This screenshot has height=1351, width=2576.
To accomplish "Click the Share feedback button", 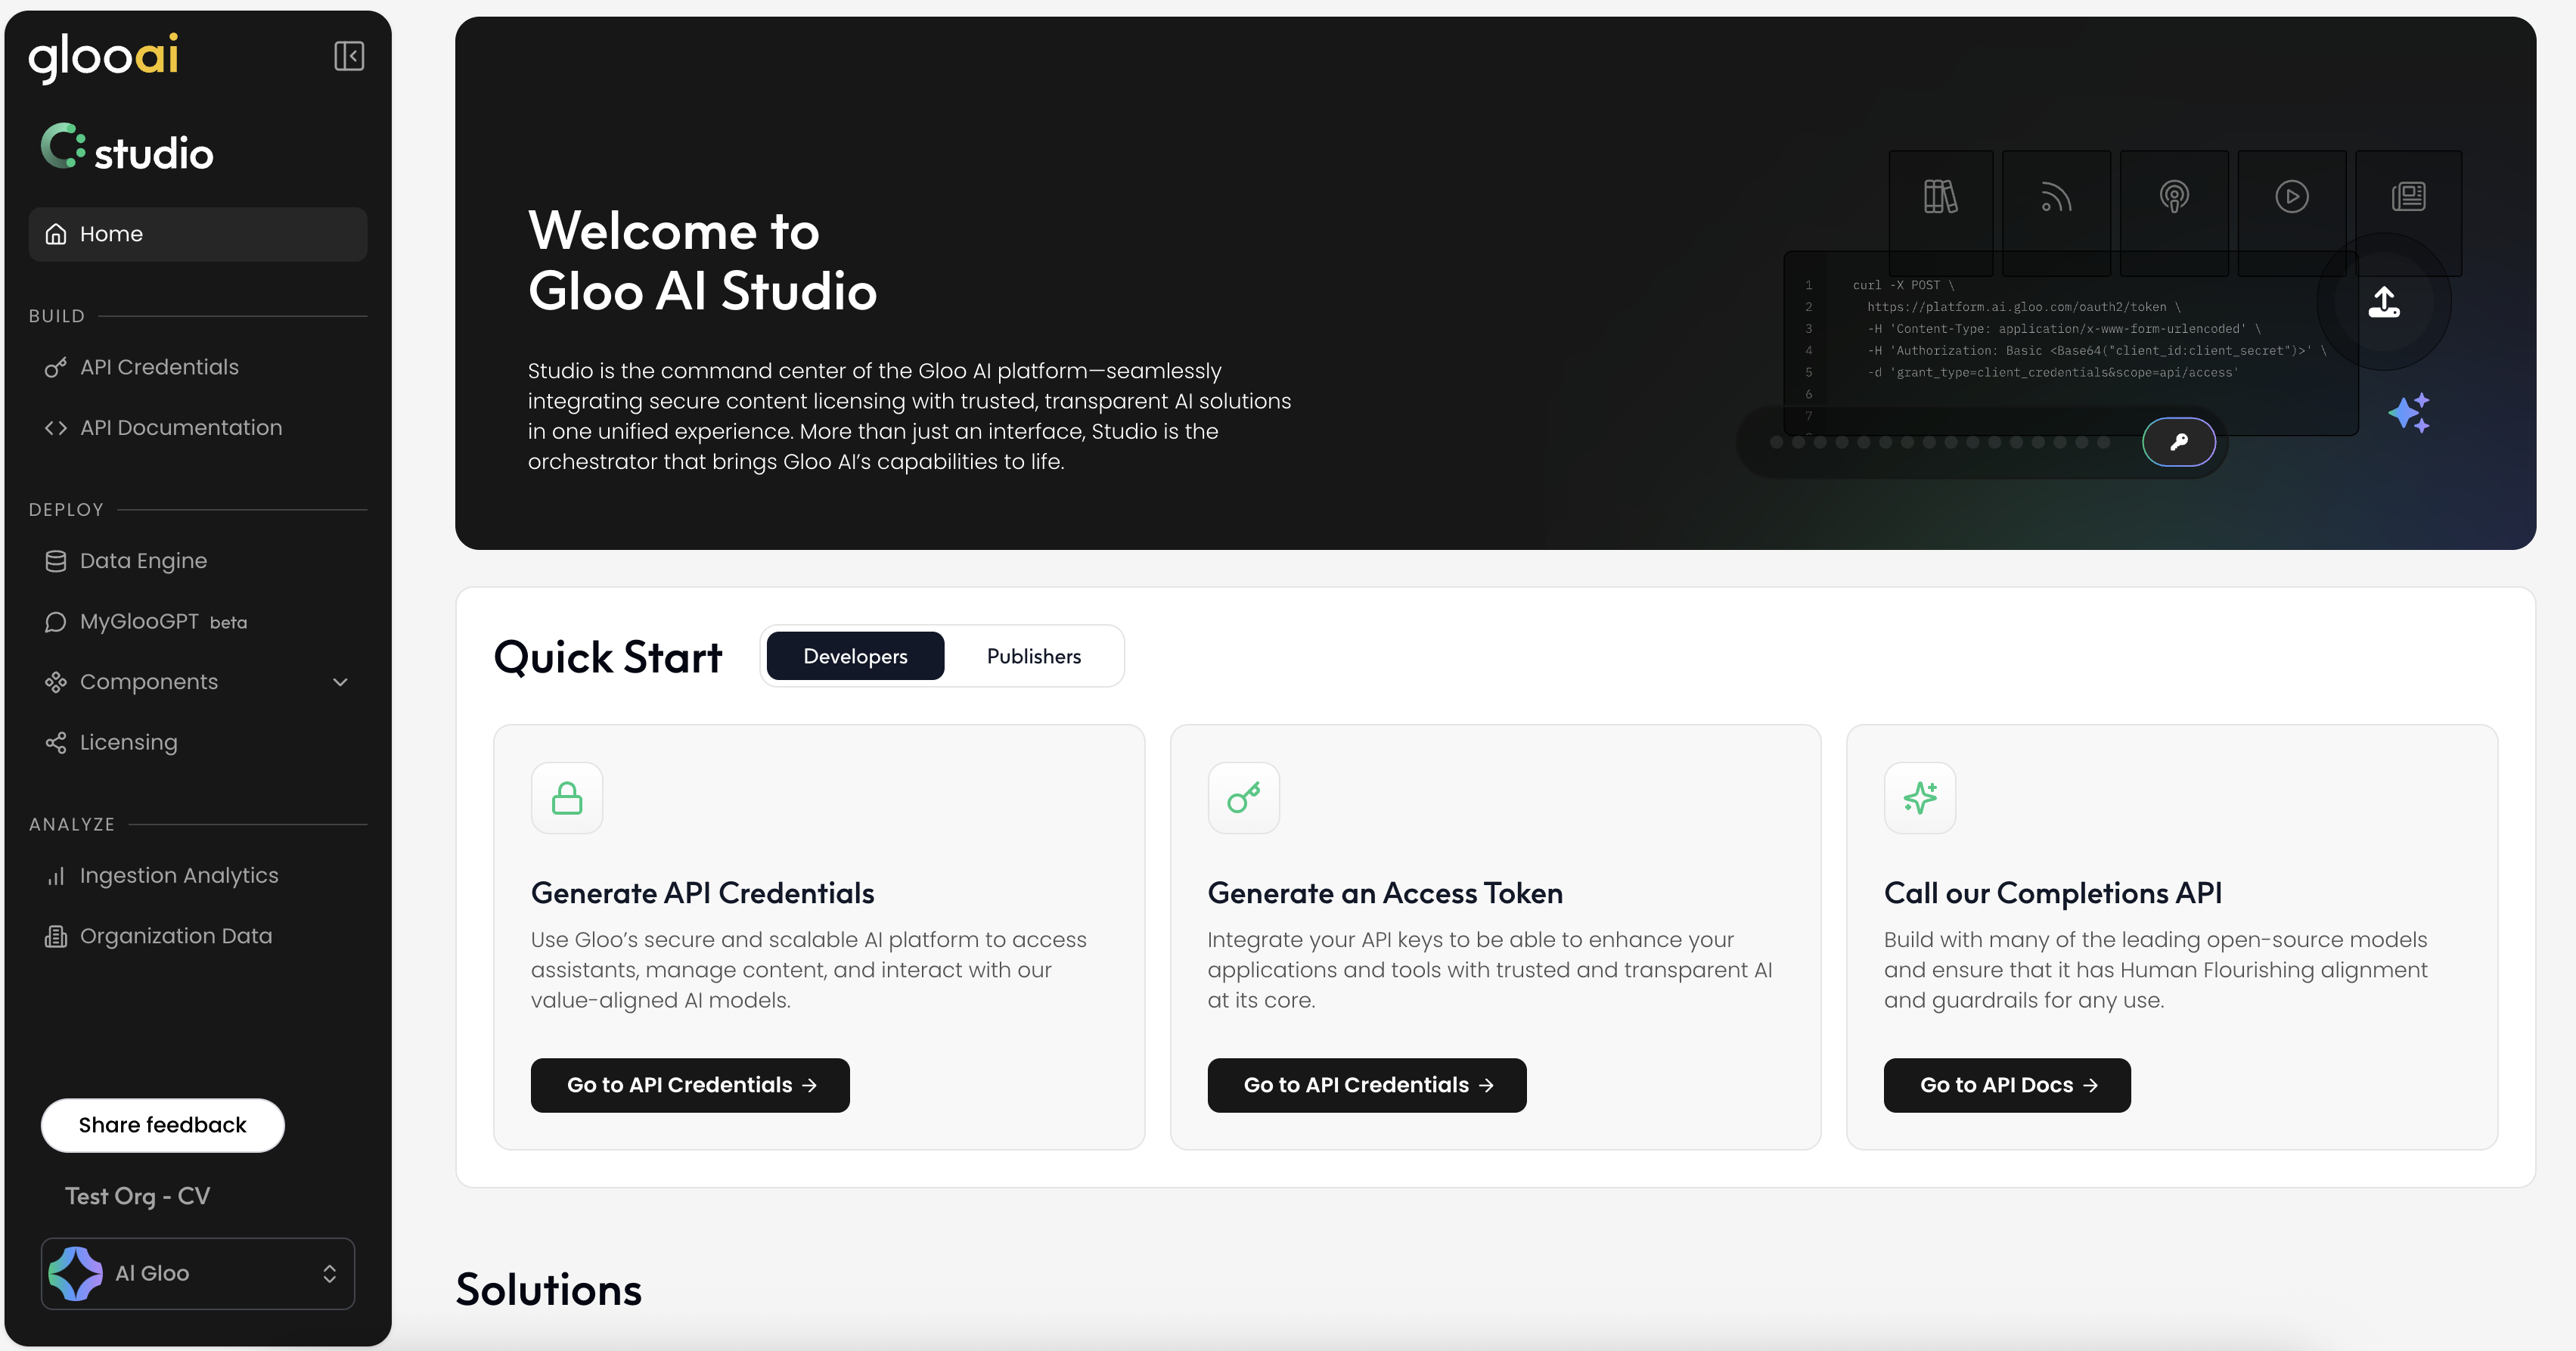I will click(163, 1125).
